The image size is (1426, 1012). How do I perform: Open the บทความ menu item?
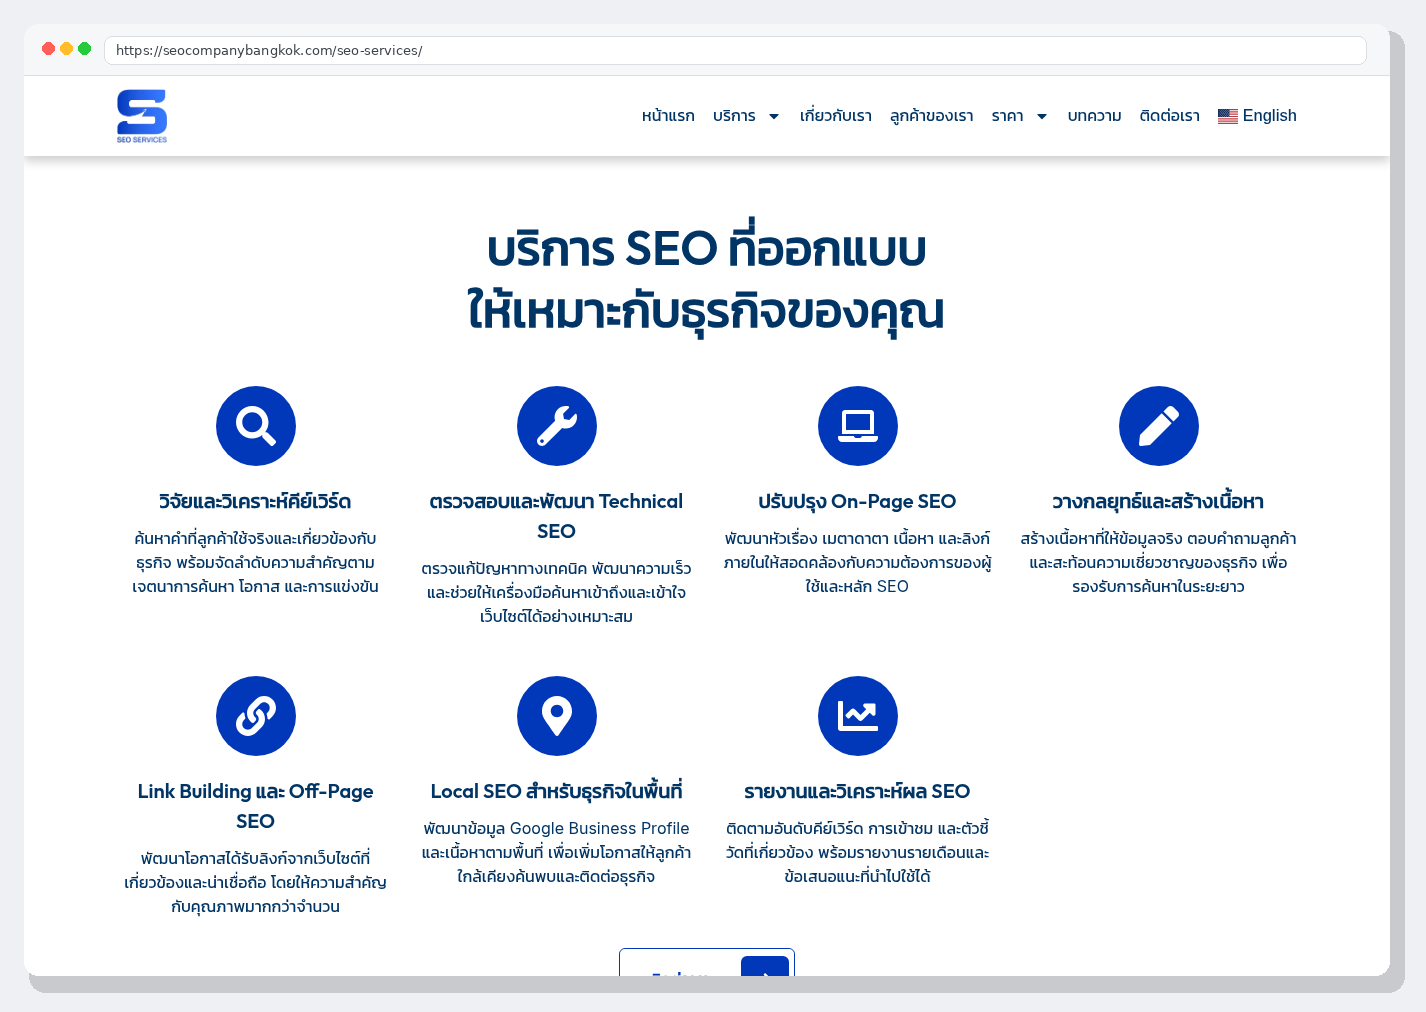[1095, 116]
